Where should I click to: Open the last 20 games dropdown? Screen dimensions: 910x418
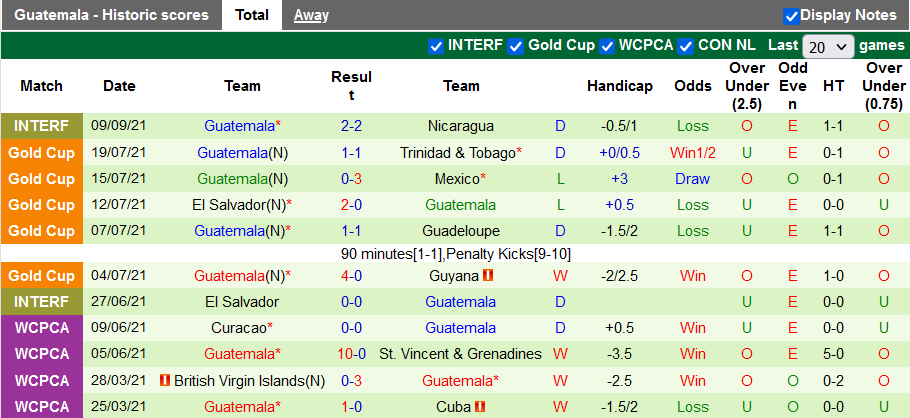tap(828, 47)
